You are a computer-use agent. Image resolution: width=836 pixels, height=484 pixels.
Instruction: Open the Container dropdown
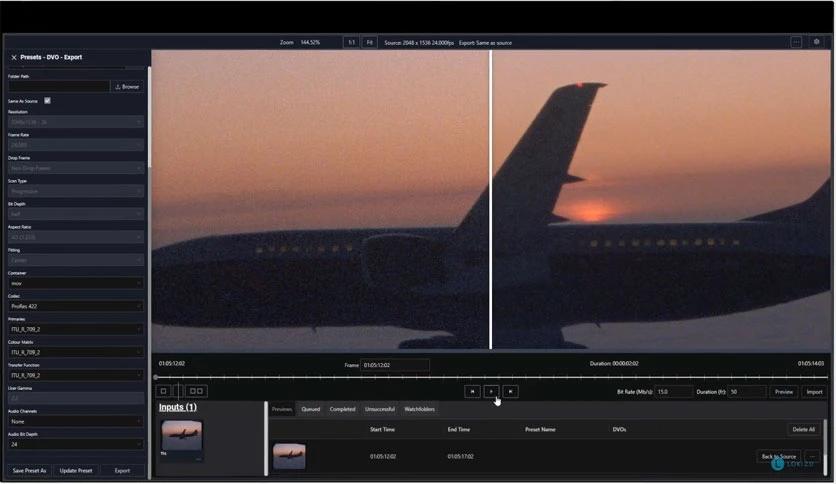(76, 283)
